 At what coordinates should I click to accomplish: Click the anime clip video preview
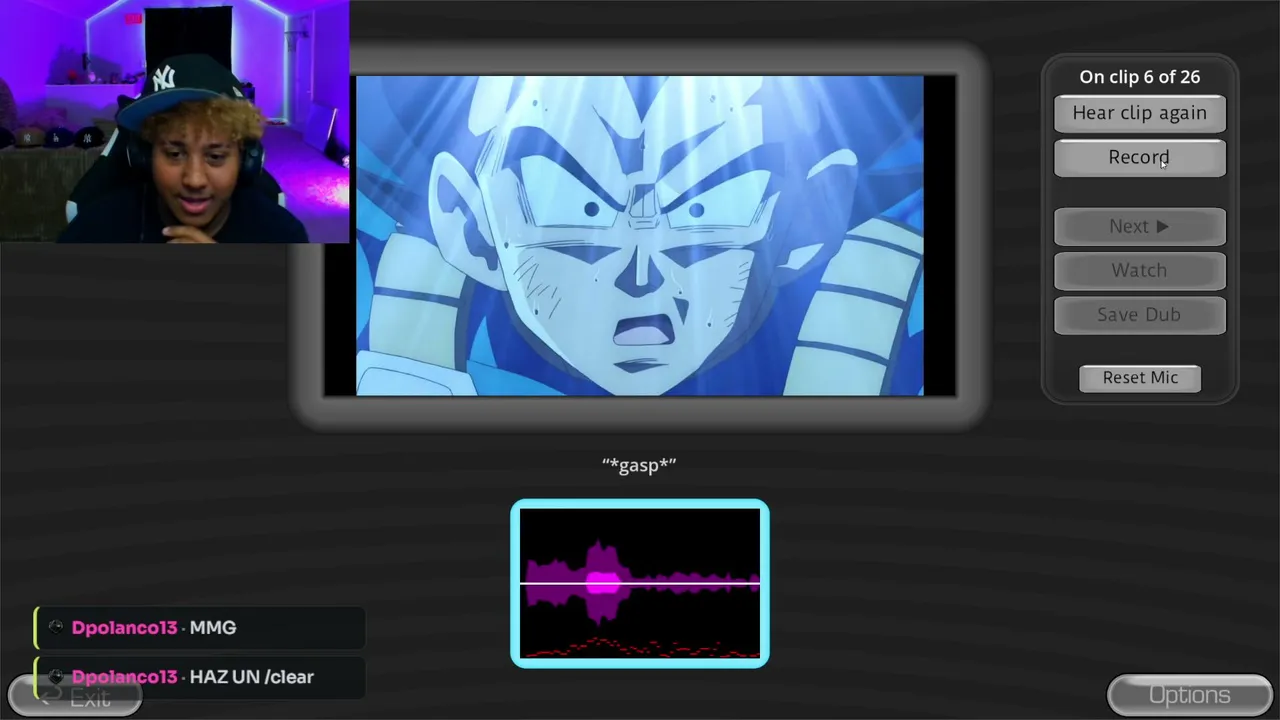pos(640,236)
